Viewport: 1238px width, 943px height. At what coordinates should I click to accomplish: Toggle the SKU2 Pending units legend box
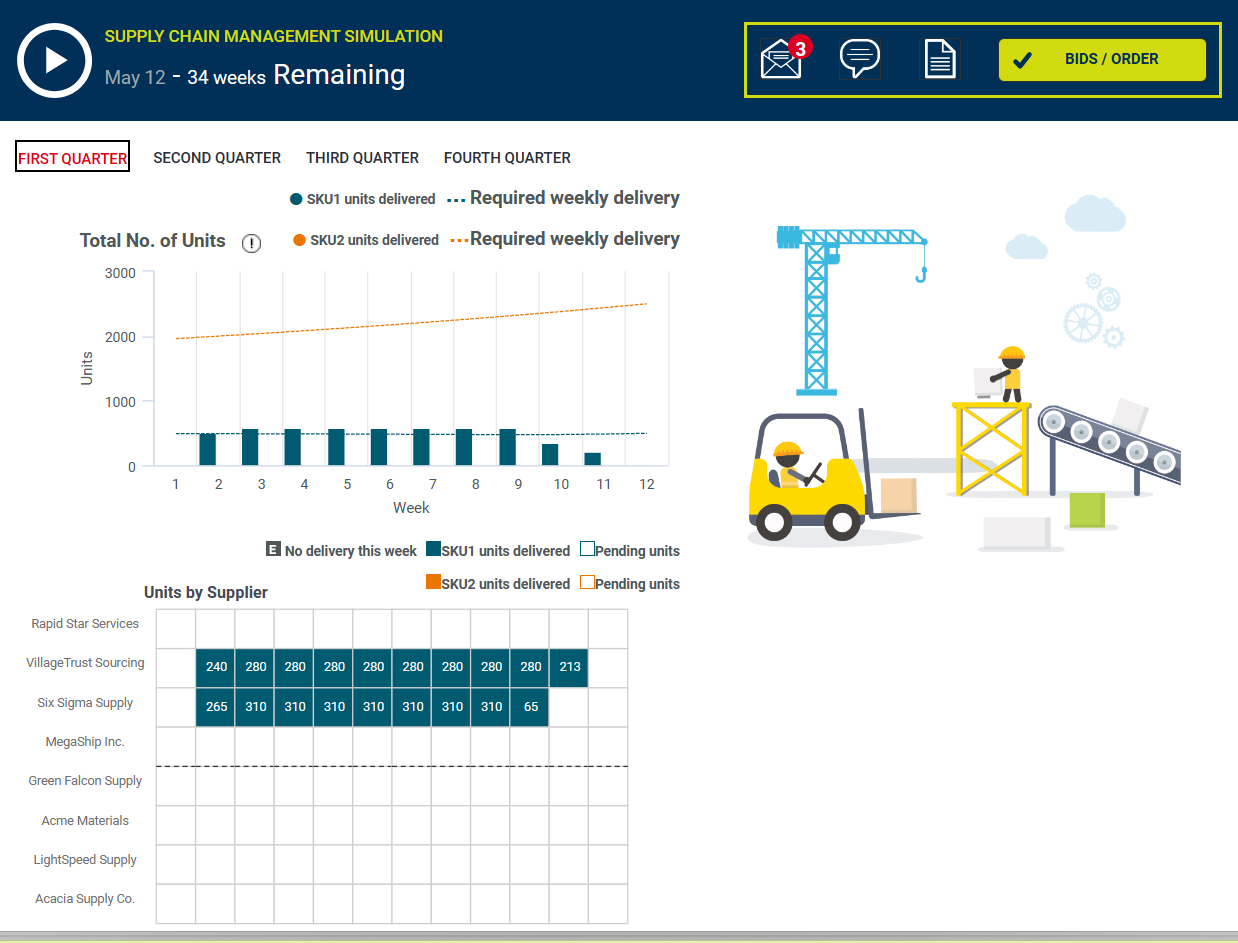[x=587, y=583]
